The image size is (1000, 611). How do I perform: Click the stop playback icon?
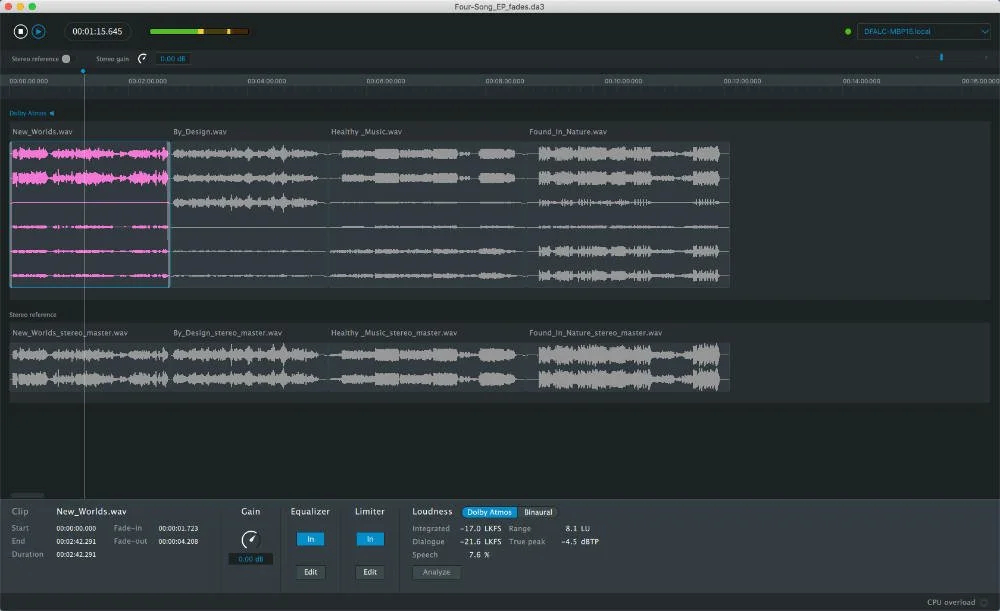(20, 31)
